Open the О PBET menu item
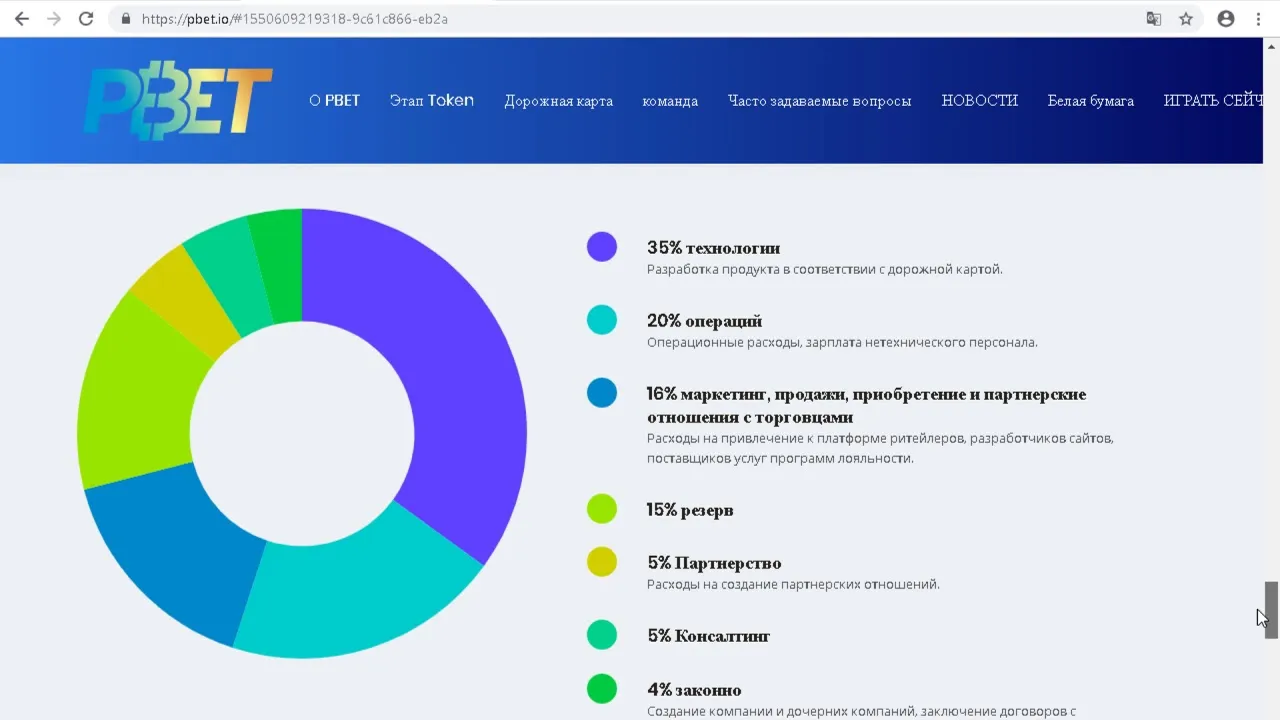This screenshot has height=720, width=1280. [x=334, y=100]
